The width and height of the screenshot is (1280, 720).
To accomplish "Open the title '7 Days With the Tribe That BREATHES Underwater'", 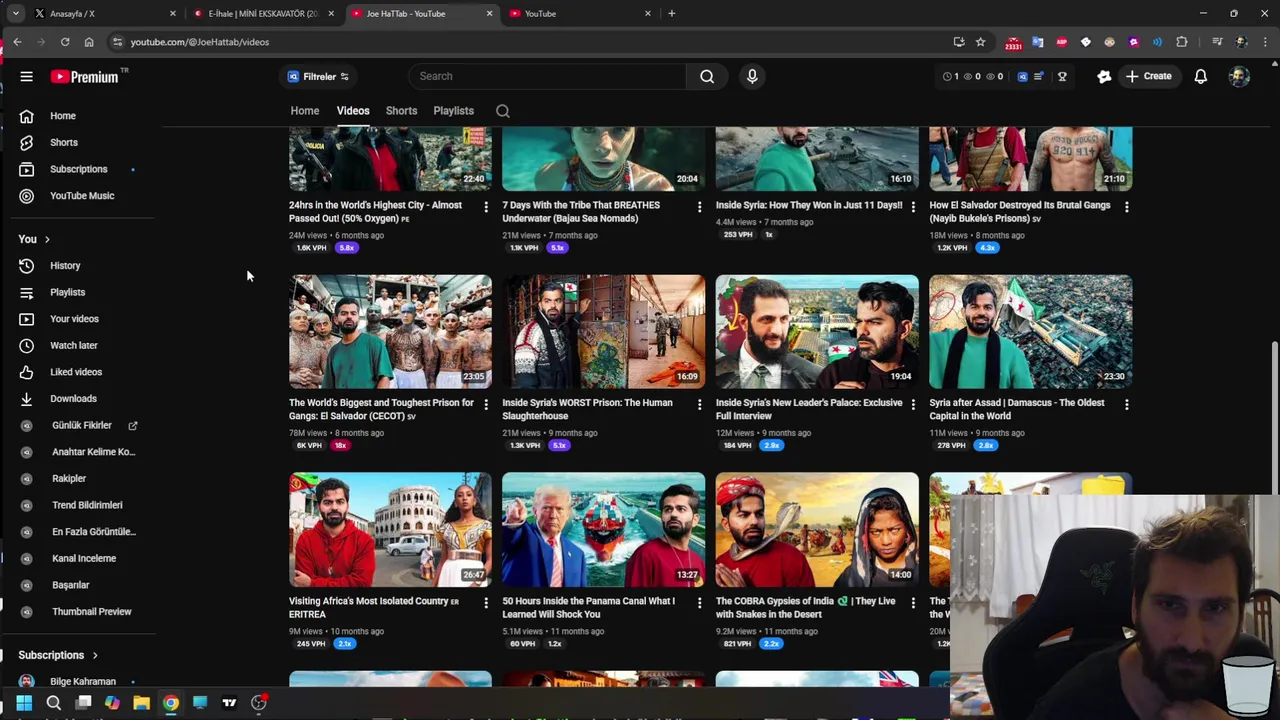I will pyautogui.click(x=581, y=212).
